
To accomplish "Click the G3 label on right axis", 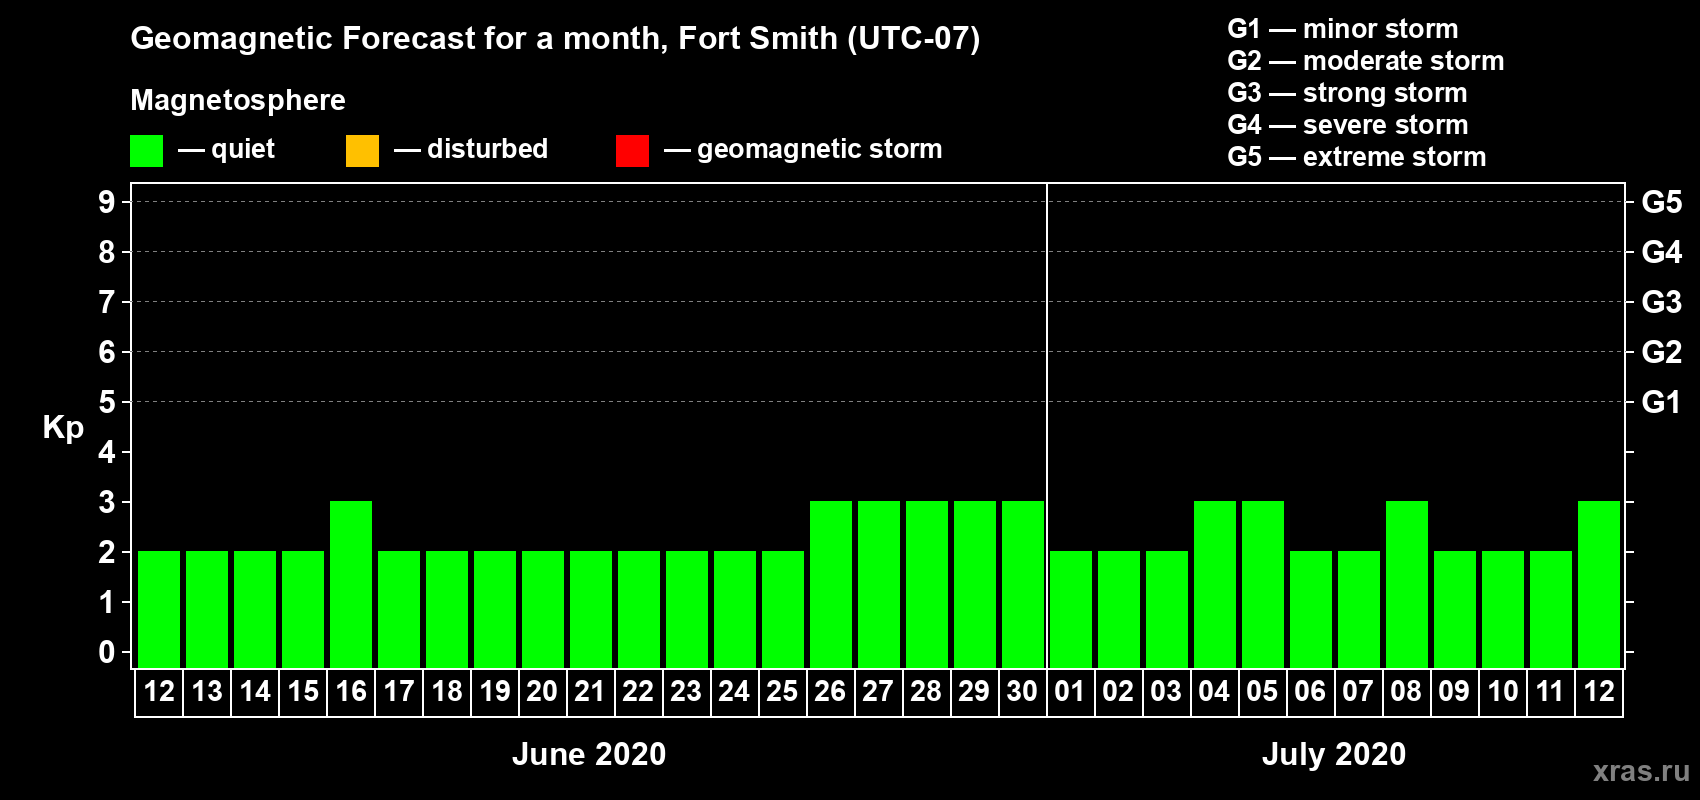I will point(1662,302).
